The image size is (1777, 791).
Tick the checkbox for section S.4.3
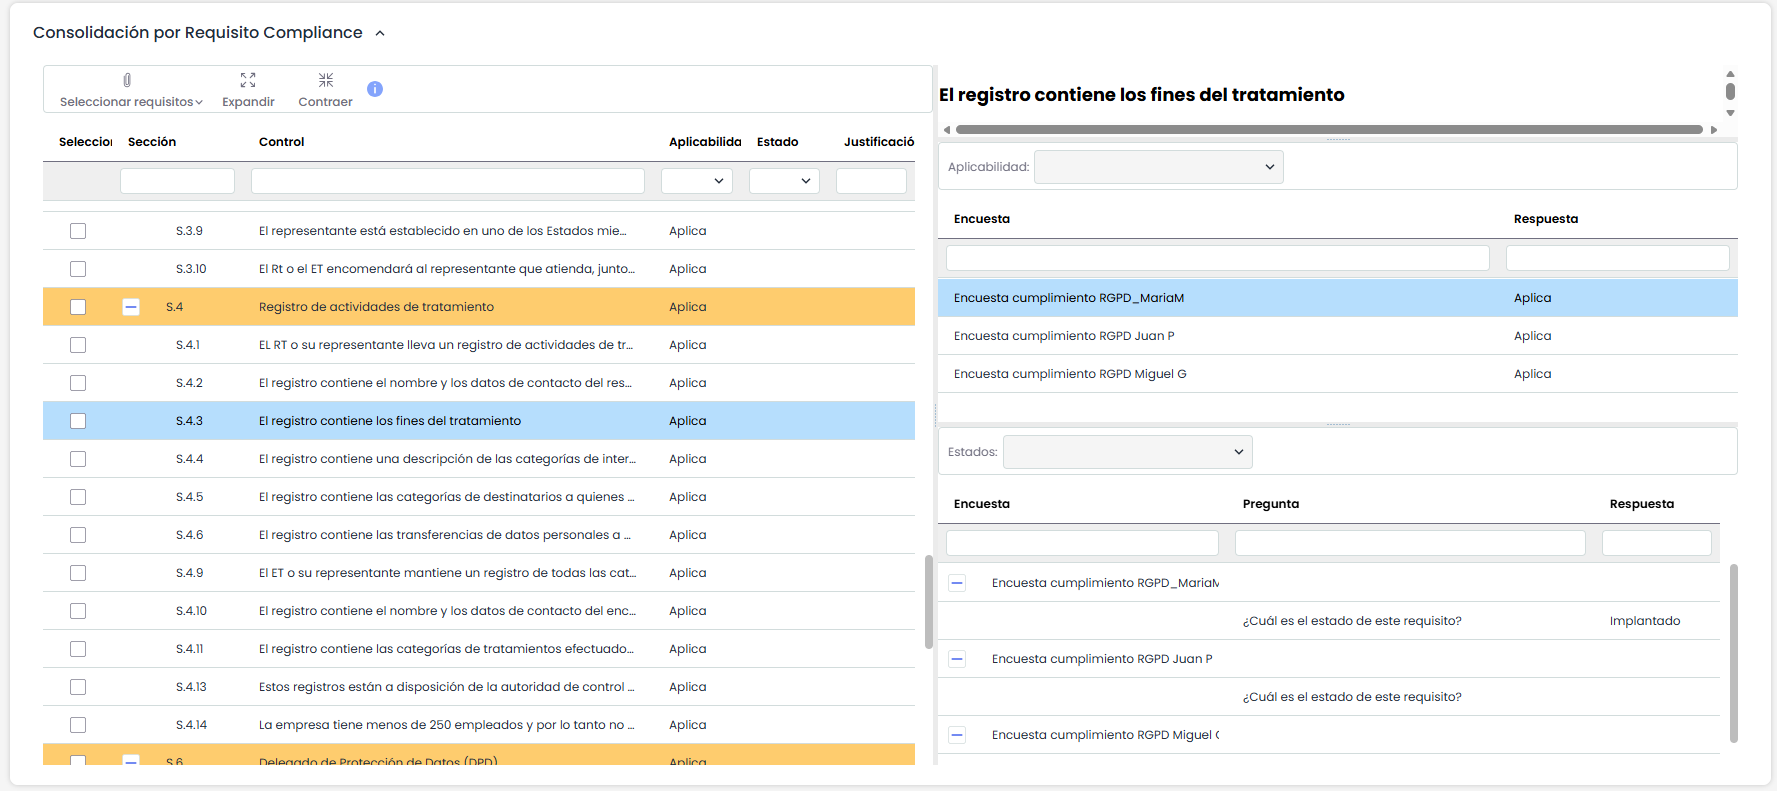tap(78, 421)
